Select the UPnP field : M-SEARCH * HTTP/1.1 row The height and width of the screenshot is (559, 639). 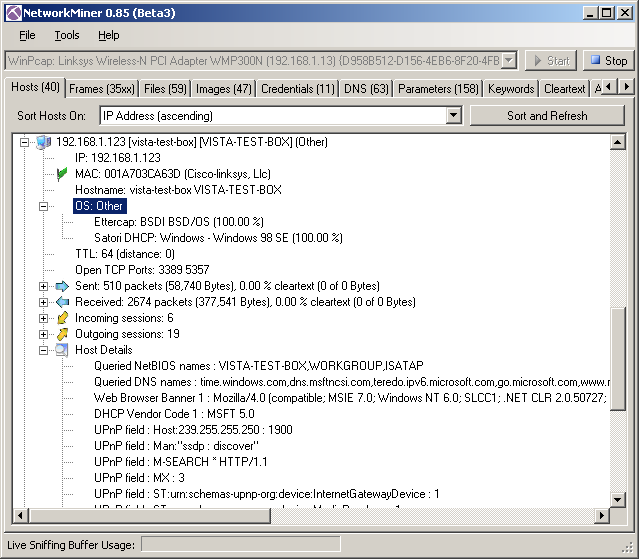(181, 462)
